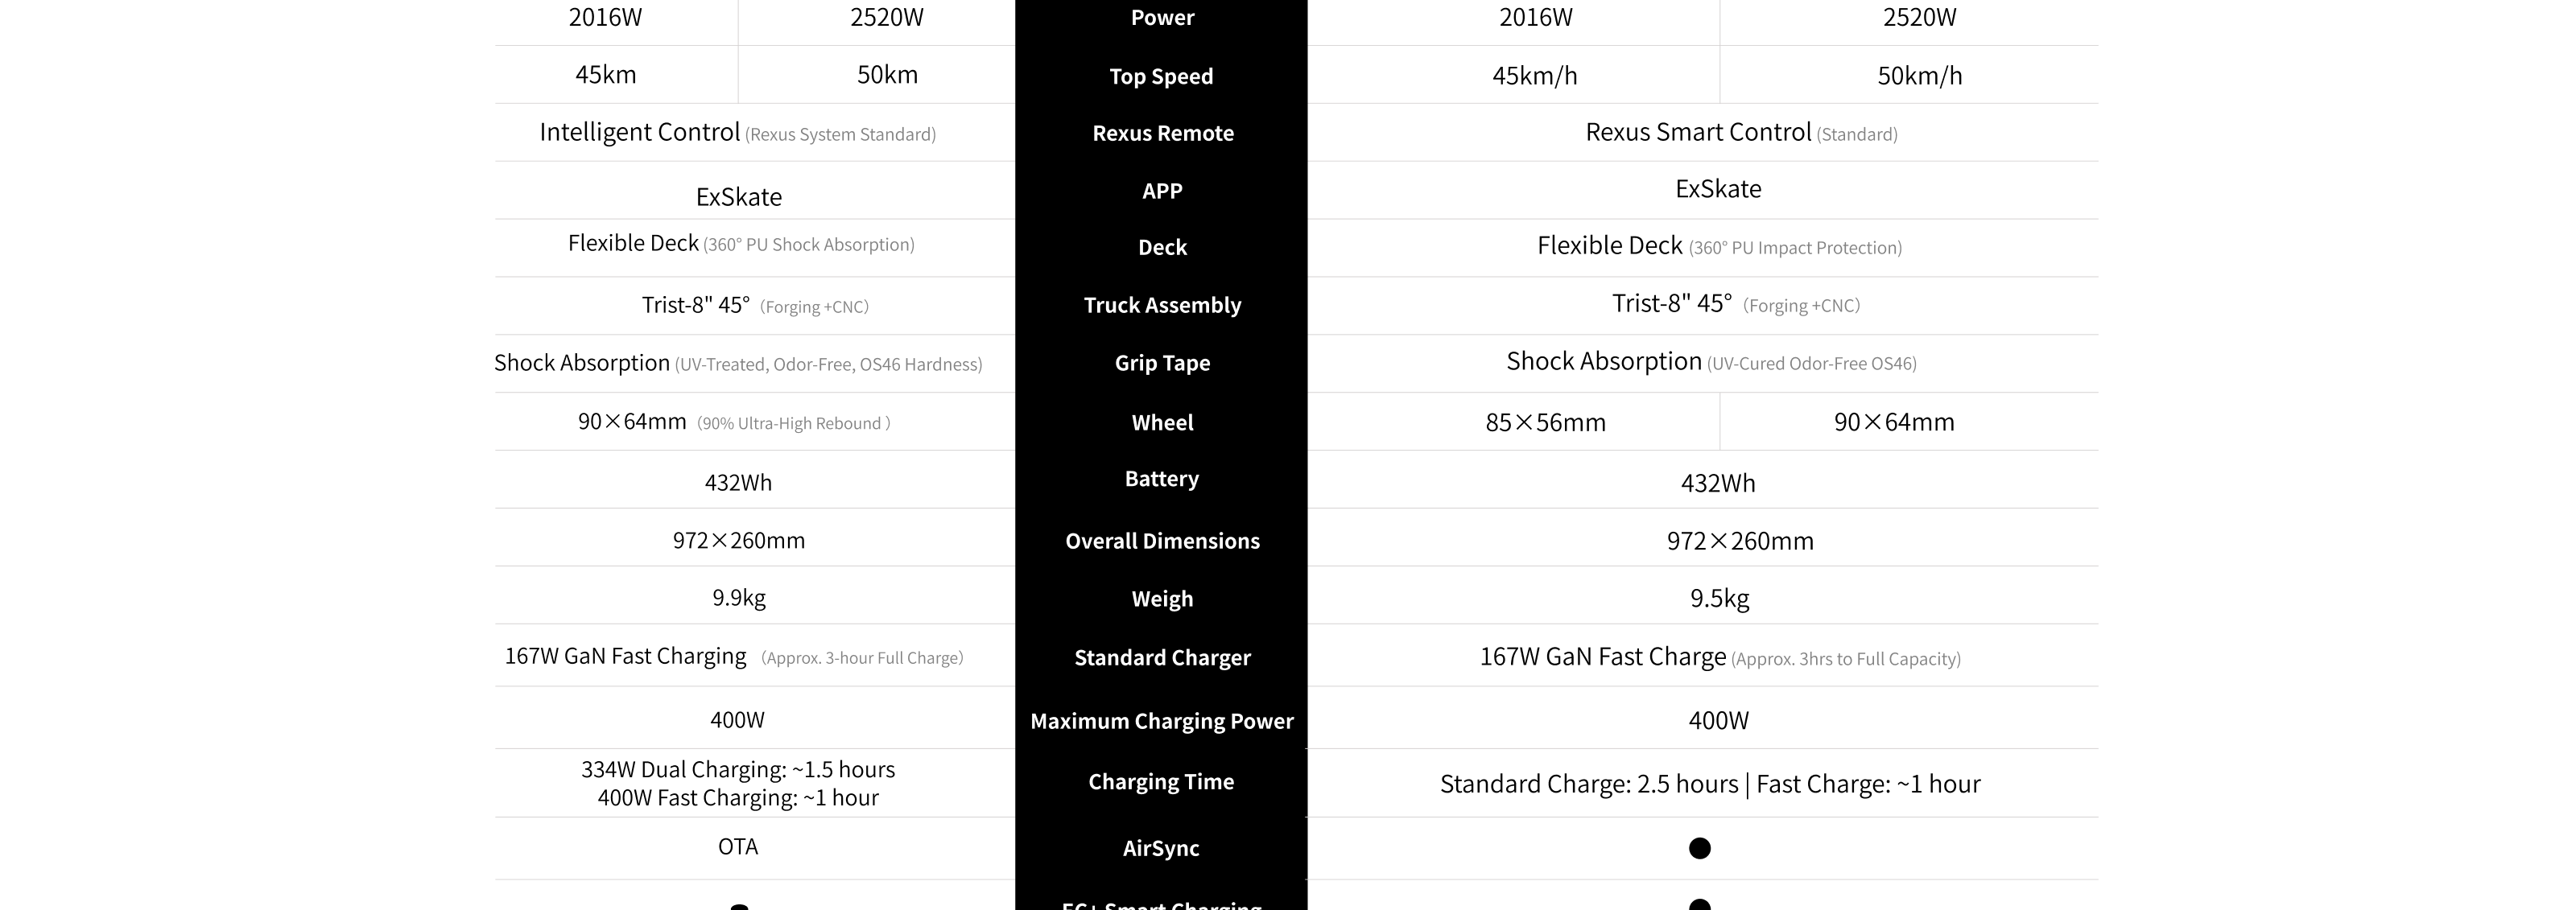Select the Standard Charge 2.5 hours text
The height and width of the screenshot is (910, 2576).
coord(1589,784)
